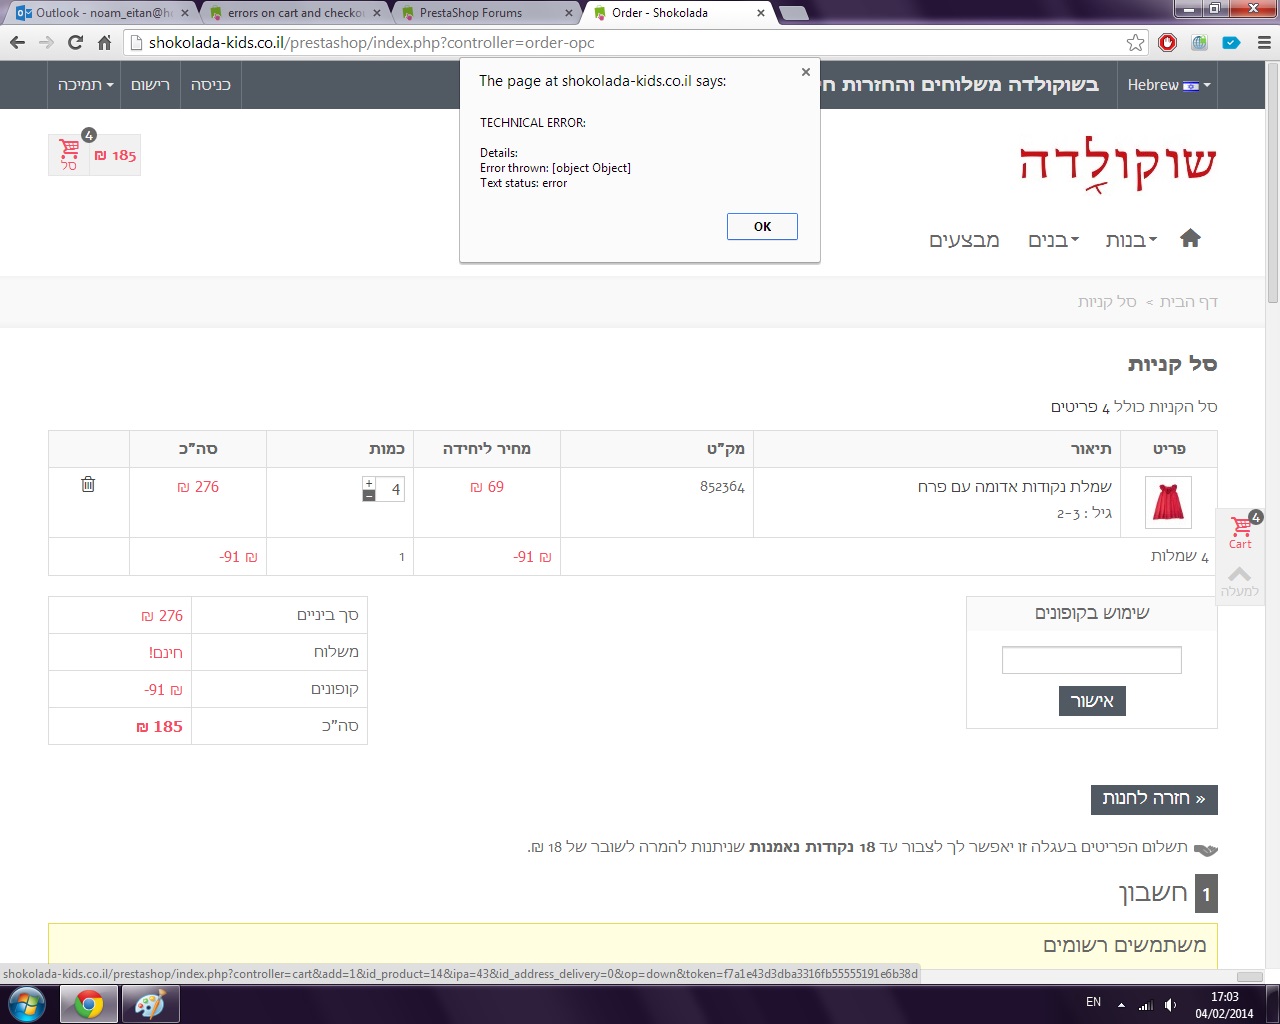Click the quantity field showing 4

click(390, 489)
